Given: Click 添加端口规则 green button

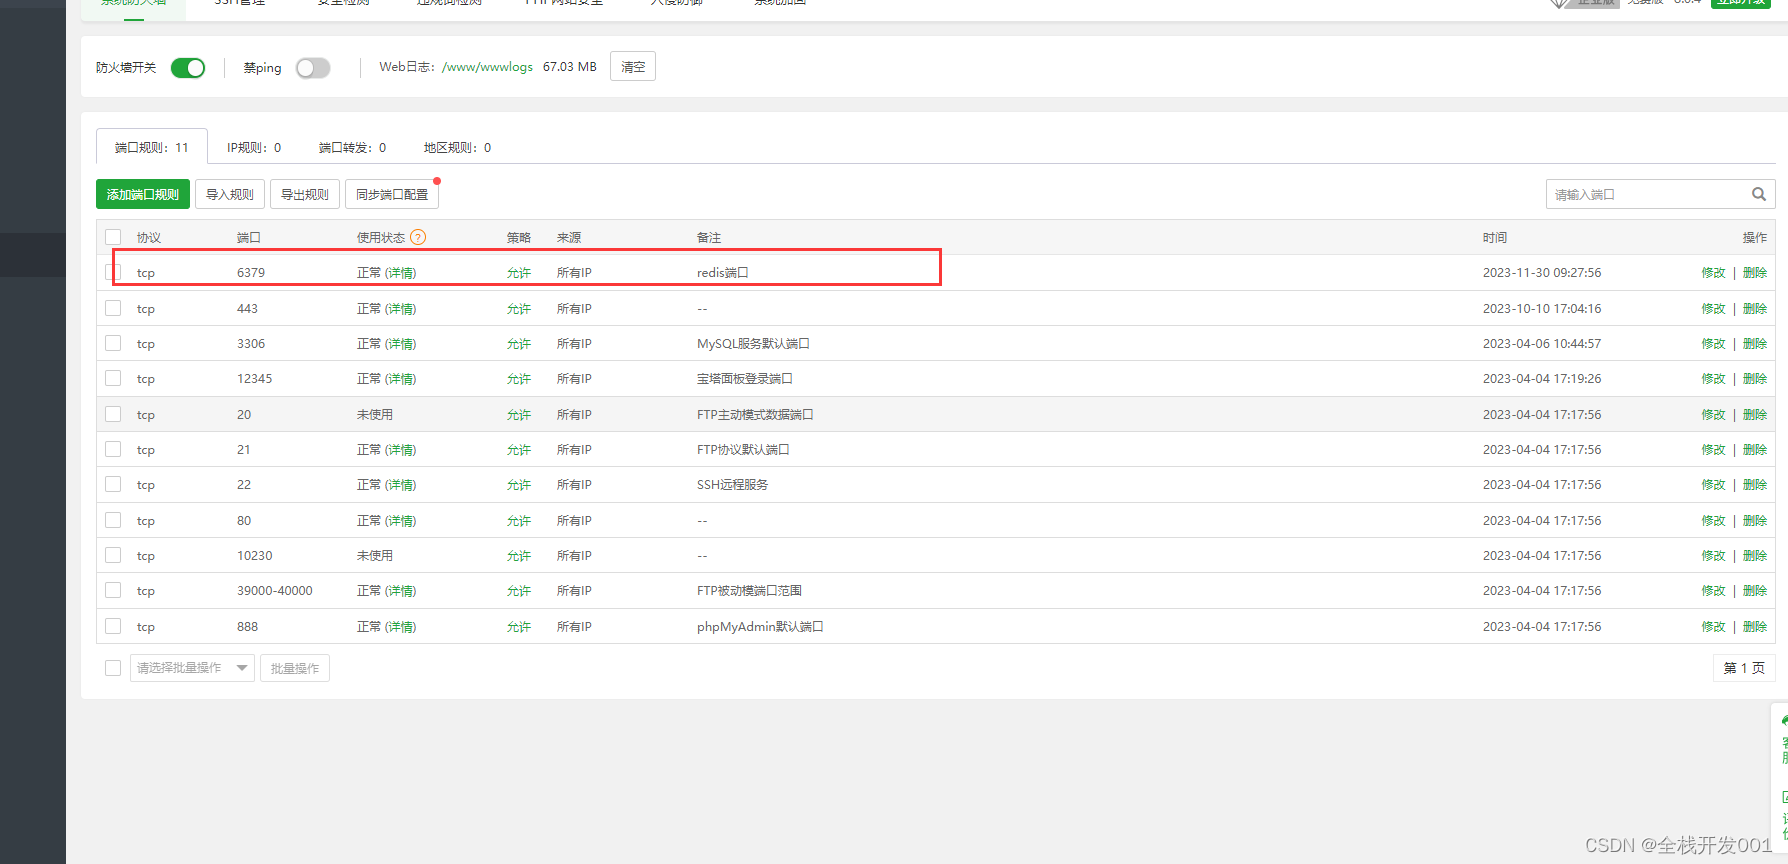Looking at the screenshot, I should pos(143,194).
